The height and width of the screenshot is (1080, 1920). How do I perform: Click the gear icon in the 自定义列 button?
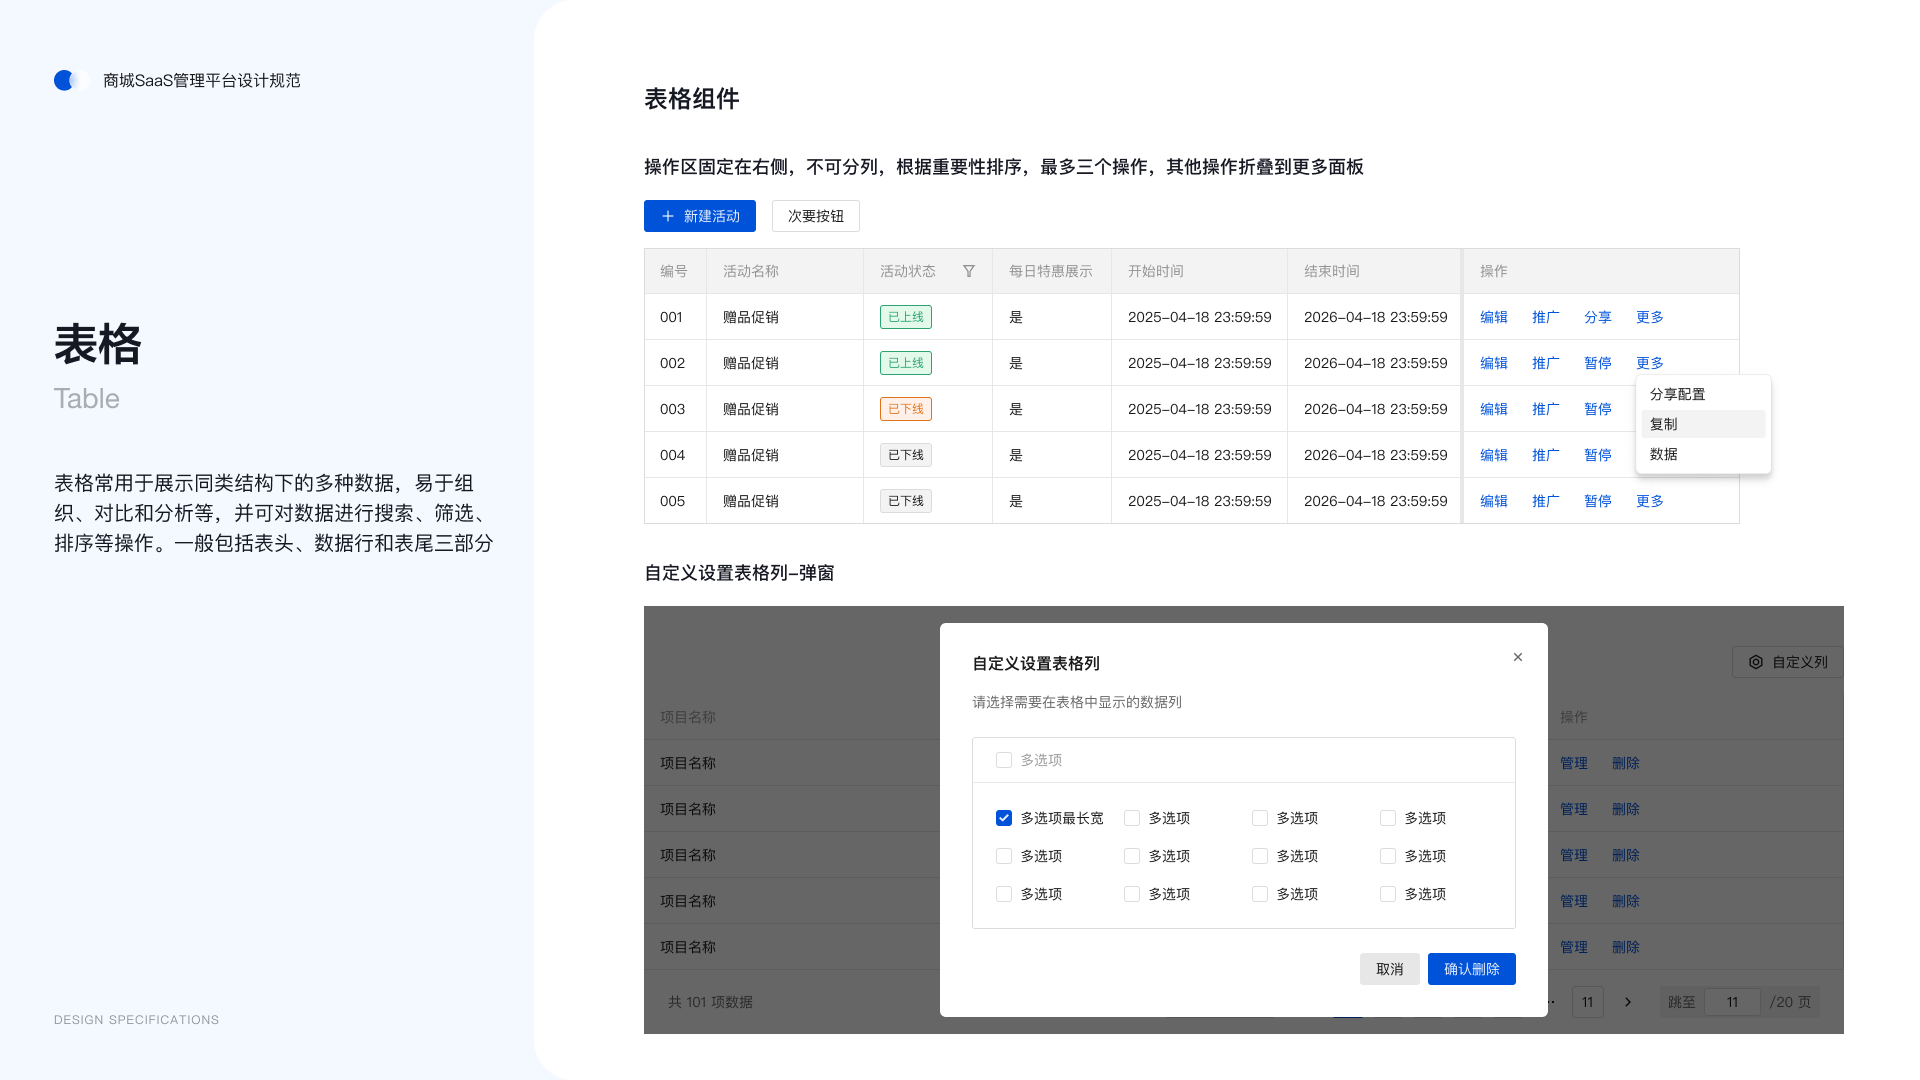(x=1756, y=662)
